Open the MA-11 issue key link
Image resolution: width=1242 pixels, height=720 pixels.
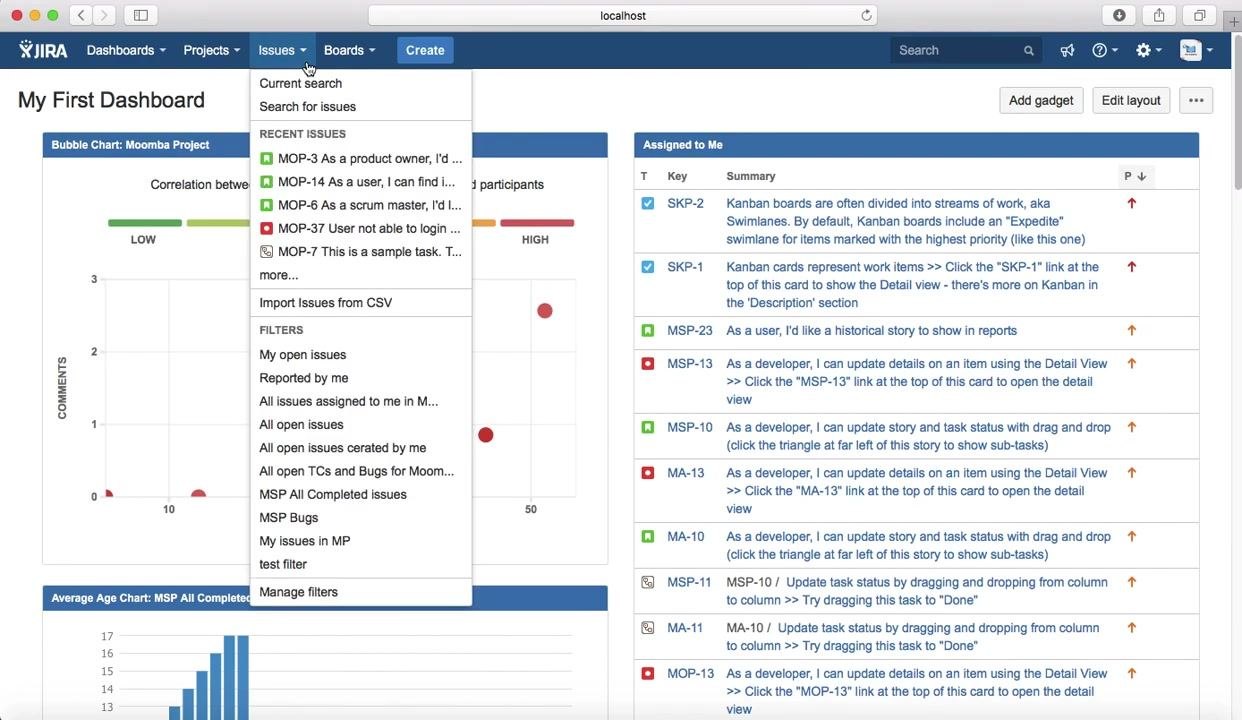(685, 628)
